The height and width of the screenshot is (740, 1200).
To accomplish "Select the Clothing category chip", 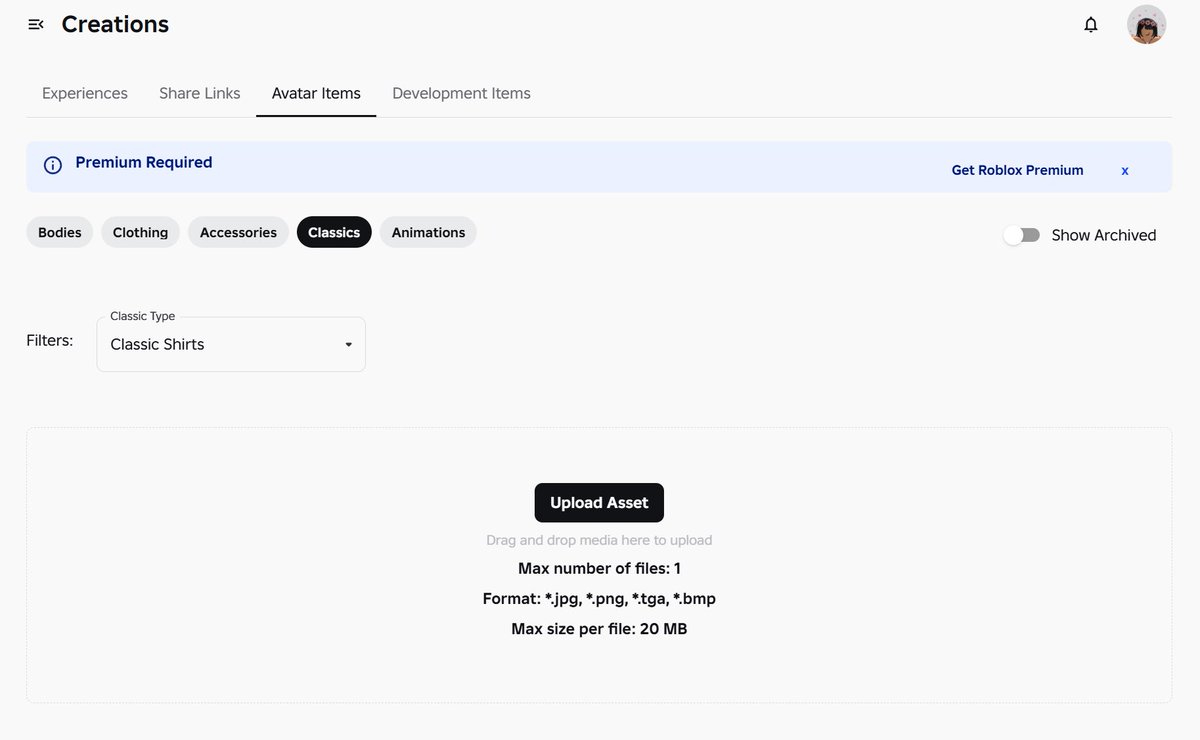I will coord(140,232).
